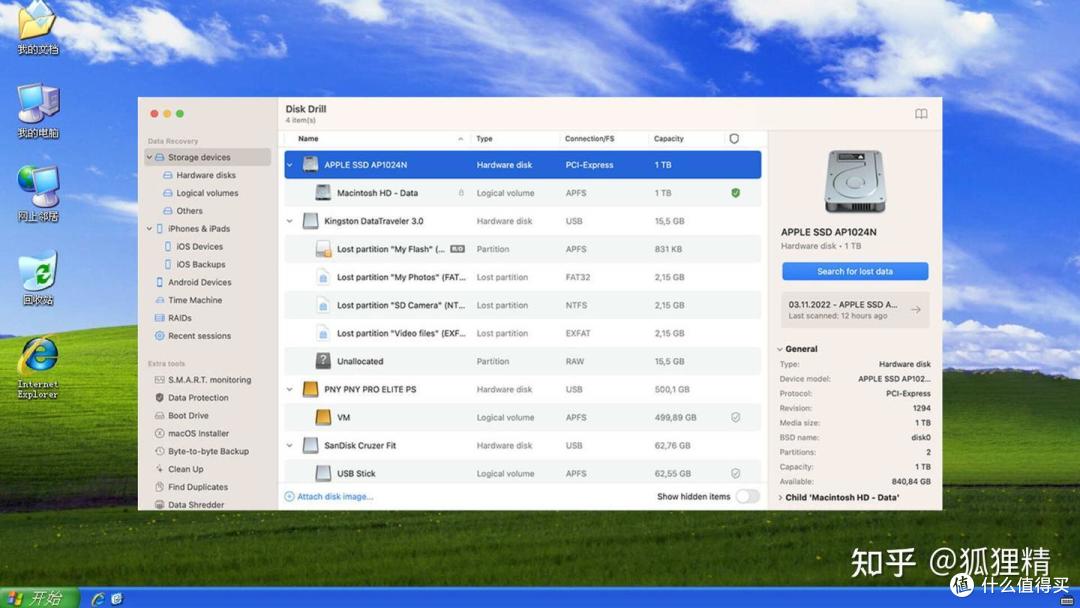Collapse iPhones & iPads sidebar group
Image resolution: width=1080 pixels, height=608 pixels.
click(149, 229)
